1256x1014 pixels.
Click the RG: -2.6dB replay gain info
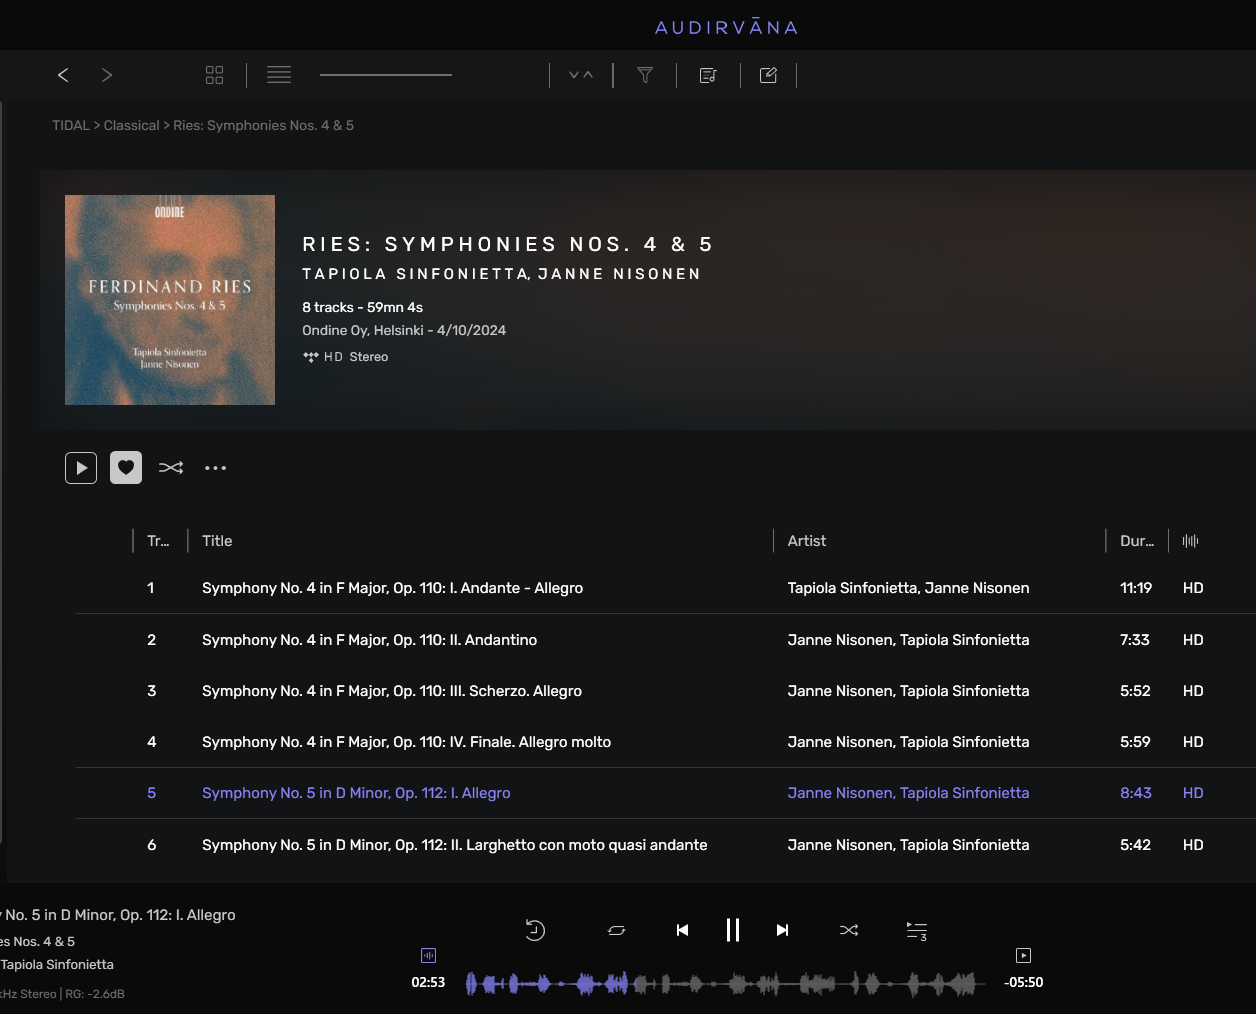click(x=96, y=994)
